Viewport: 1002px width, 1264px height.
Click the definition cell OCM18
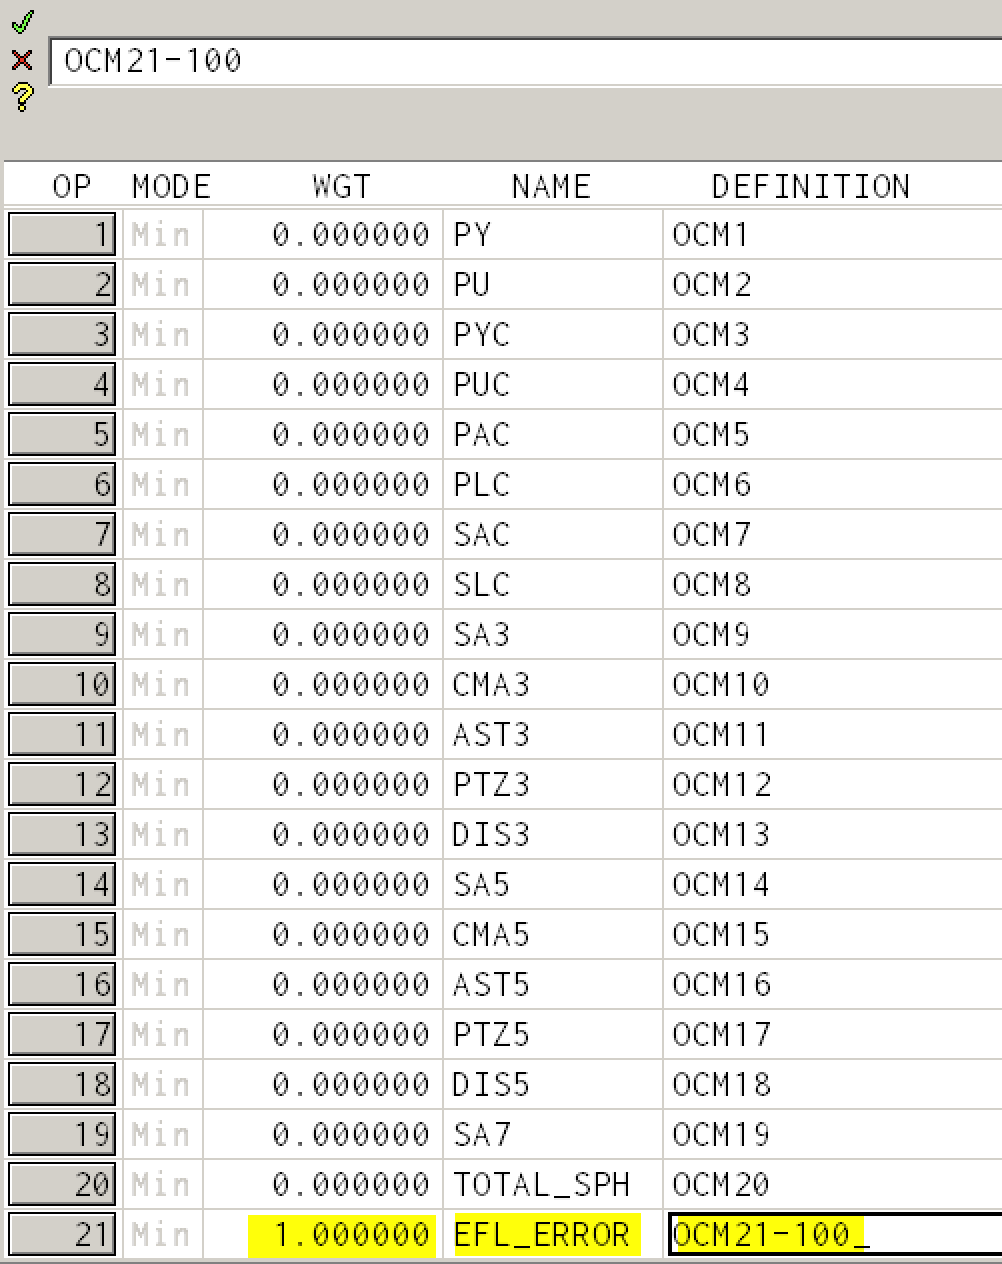(833, 1084)
